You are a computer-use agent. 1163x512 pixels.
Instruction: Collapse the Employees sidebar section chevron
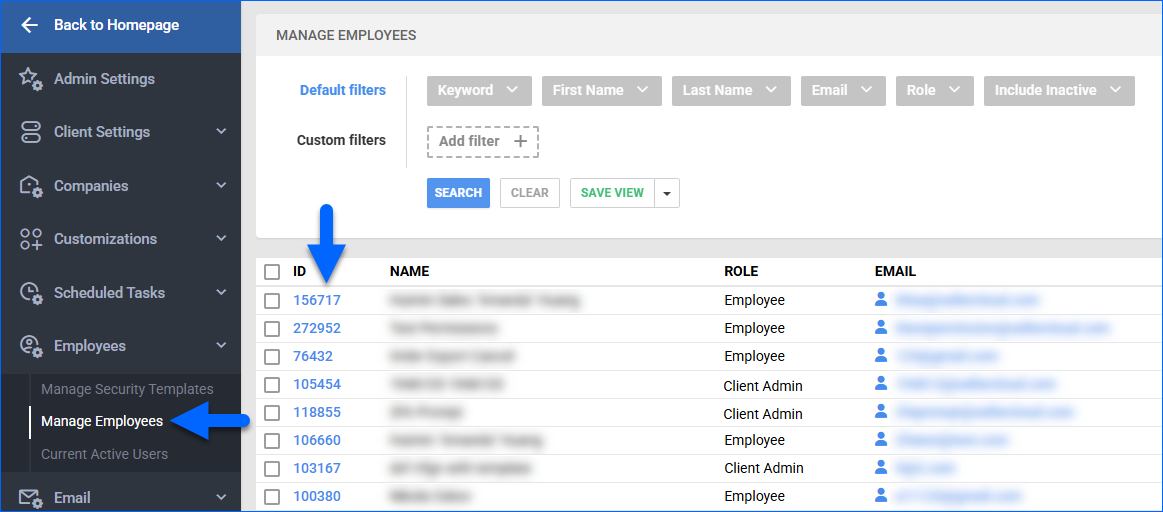pos(221,346)
